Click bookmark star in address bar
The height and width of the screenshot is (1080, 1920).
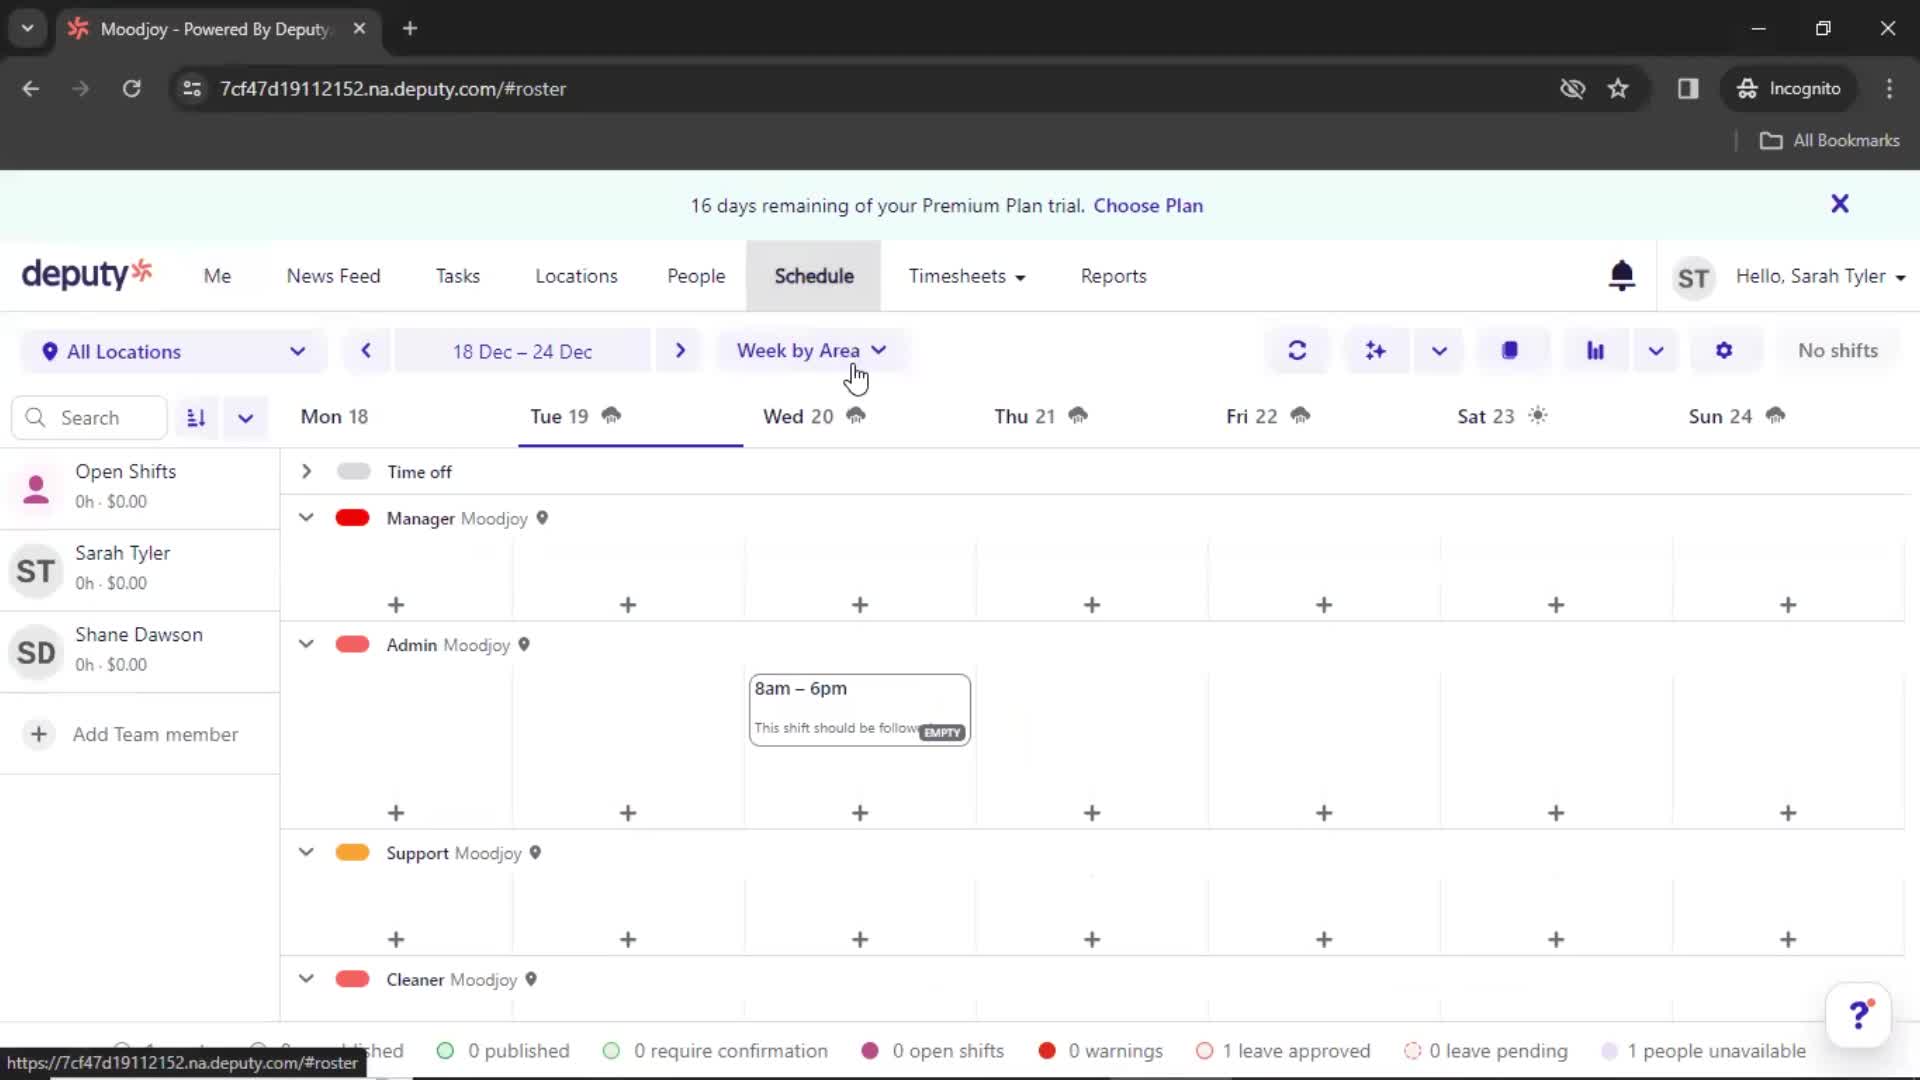click(x=1618, y=88)
